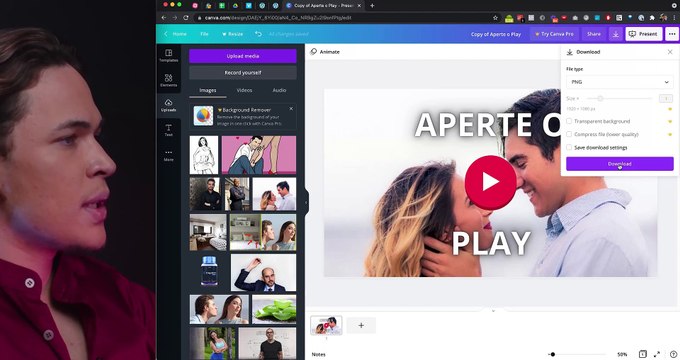Bookmark the page with the star icon

coord(495,18)
